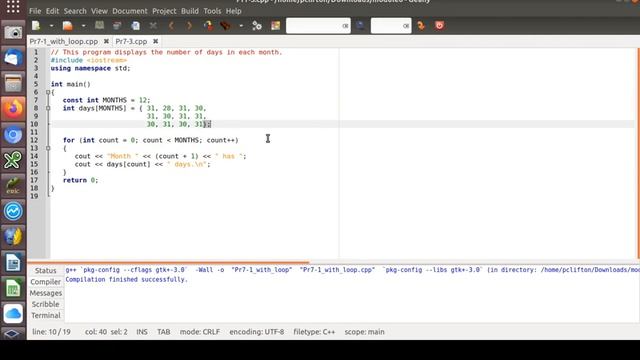Open the Search menu
This screenshot has height=360, width=640.
pos(75,11)
